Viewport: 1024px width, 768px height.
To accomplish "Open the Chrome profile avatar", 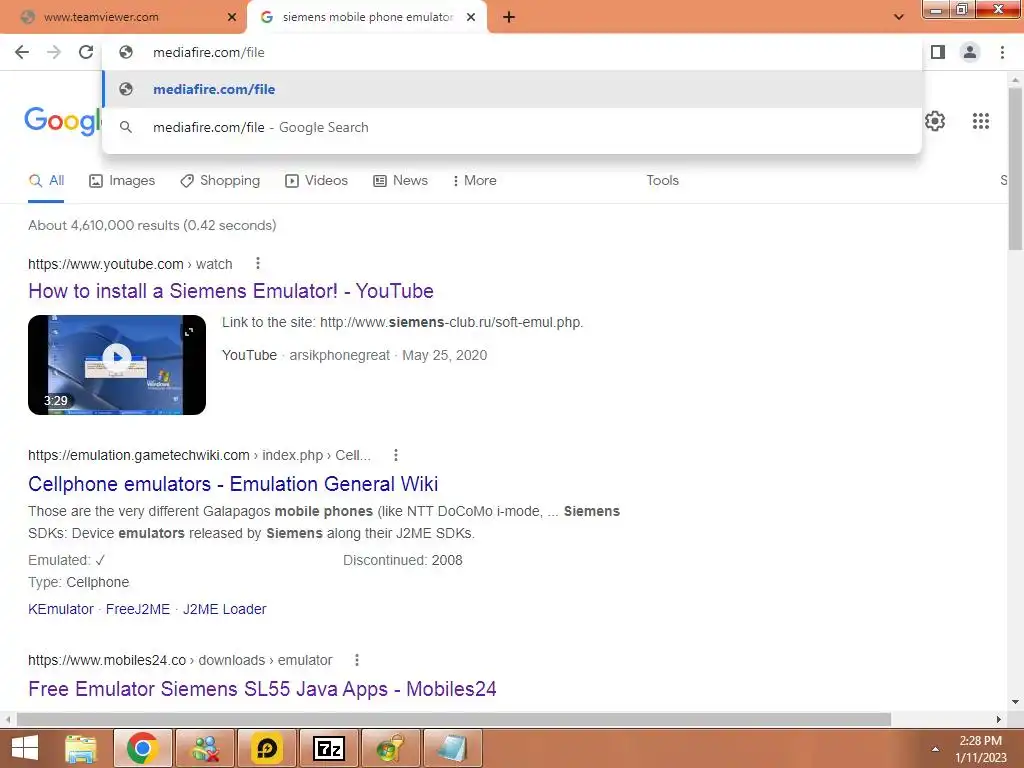I will (x=970, y=52).
